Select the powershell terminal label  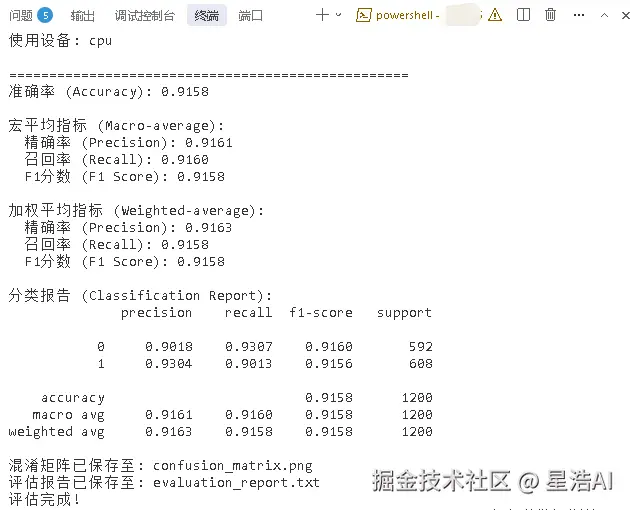coord(405,15)
